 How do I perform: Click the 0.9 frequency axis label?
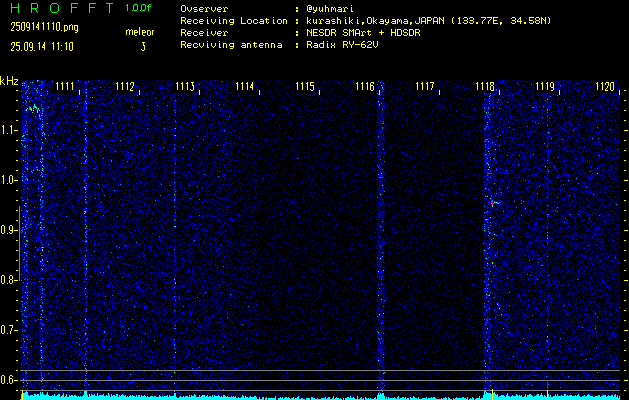(x=9, y=230)
